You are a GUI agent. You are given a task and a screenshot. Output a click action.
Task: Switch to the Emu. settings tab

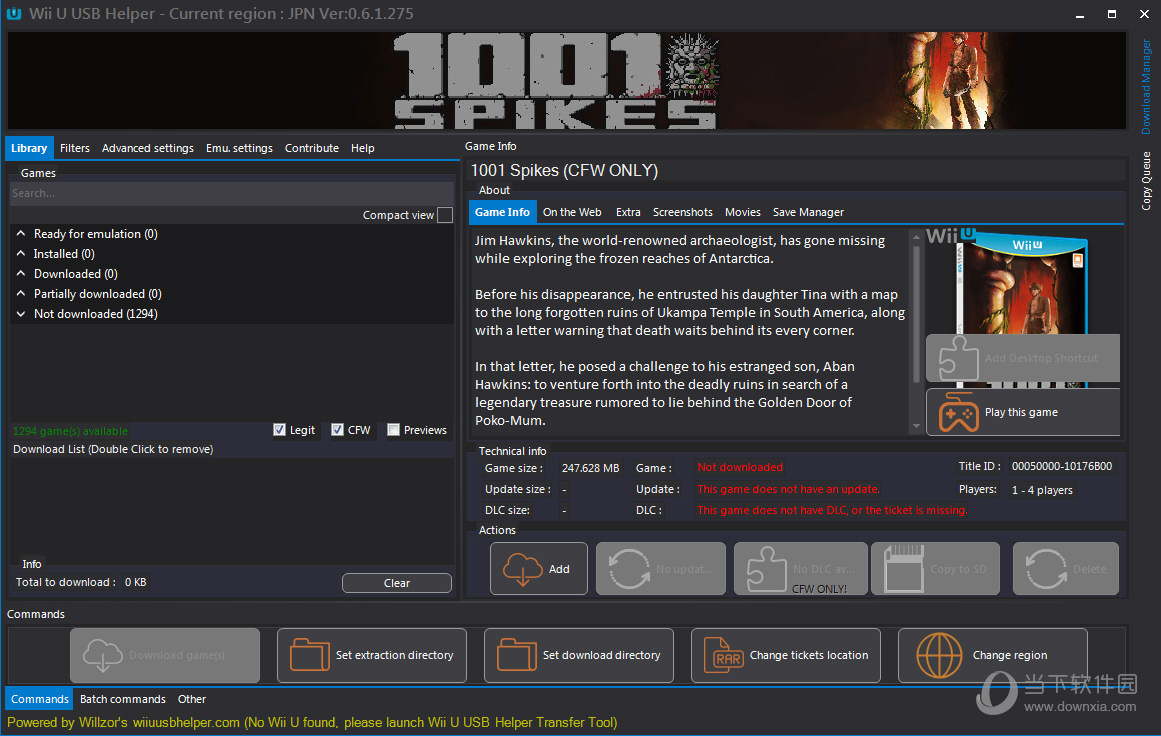pyautogui.click(x=239, y=148)
